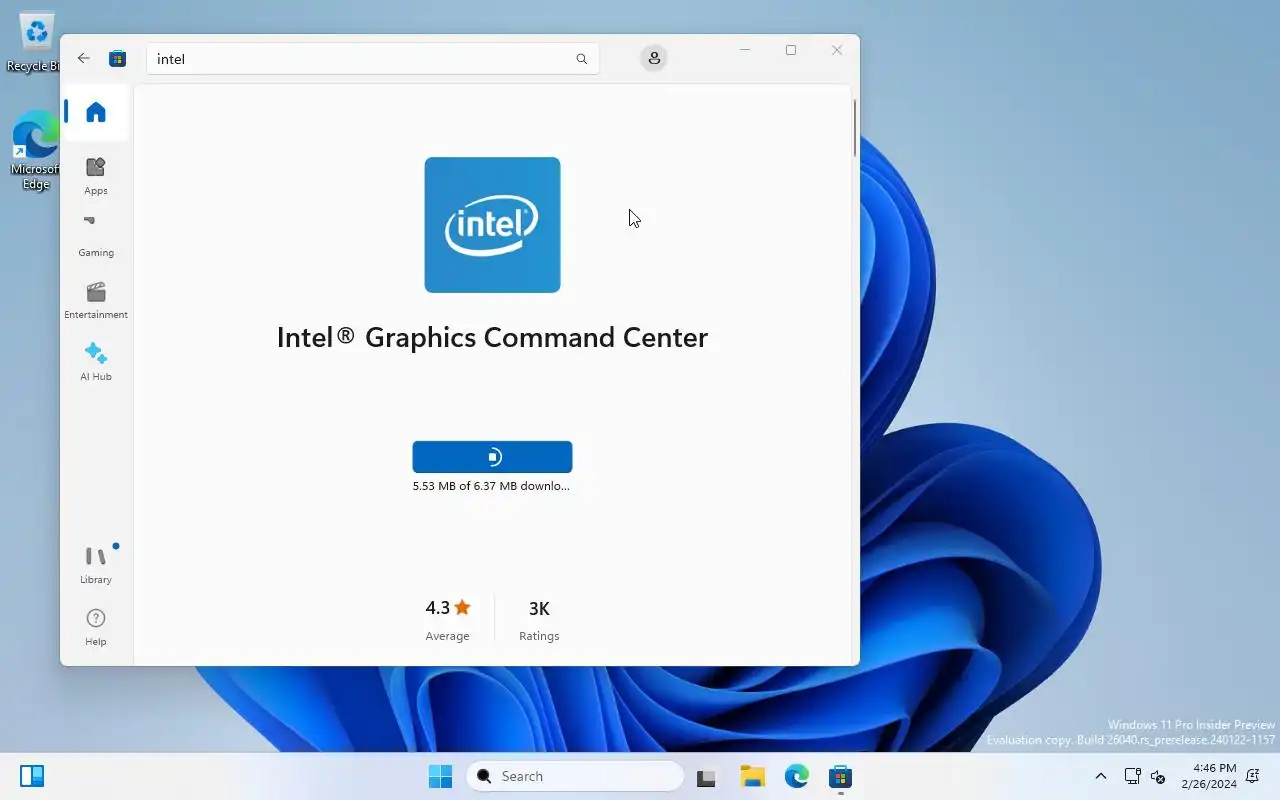
Task: Click the Intel app logo thumbnail
Action: (x=492, y=225)
